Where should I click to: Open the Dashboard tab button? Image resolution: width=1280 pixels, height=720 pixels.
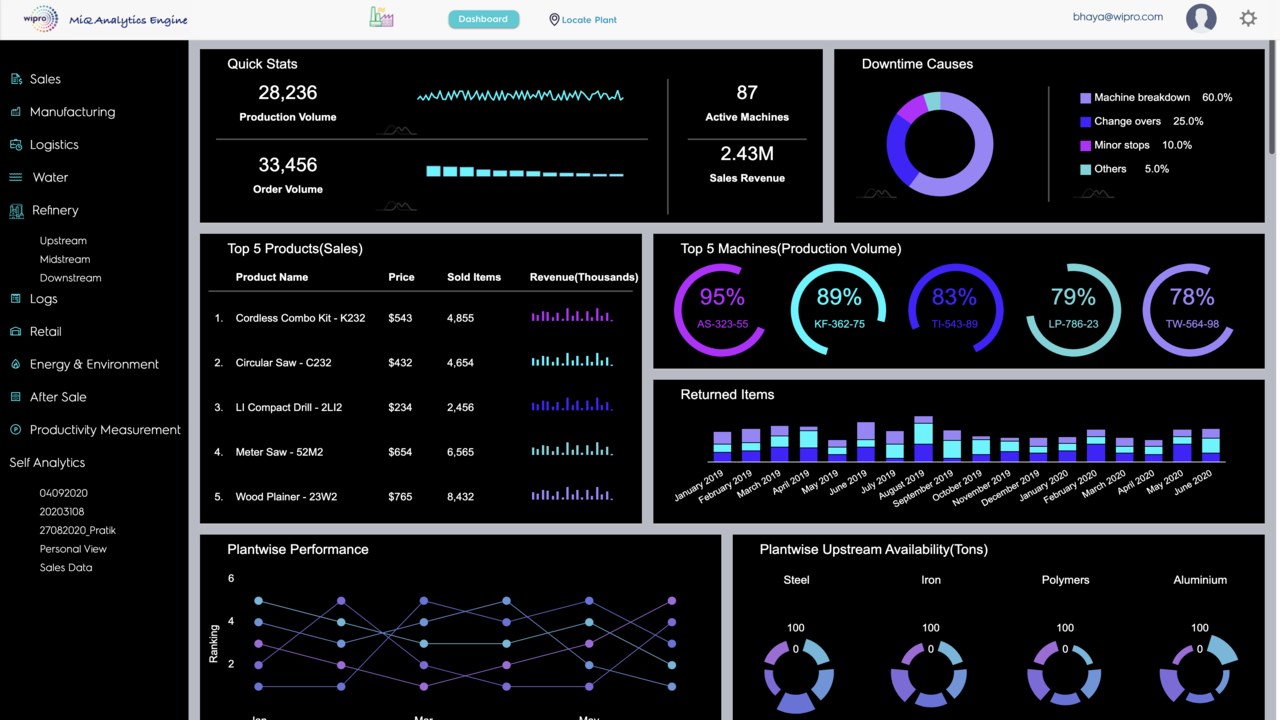click(x=484, y=19)
